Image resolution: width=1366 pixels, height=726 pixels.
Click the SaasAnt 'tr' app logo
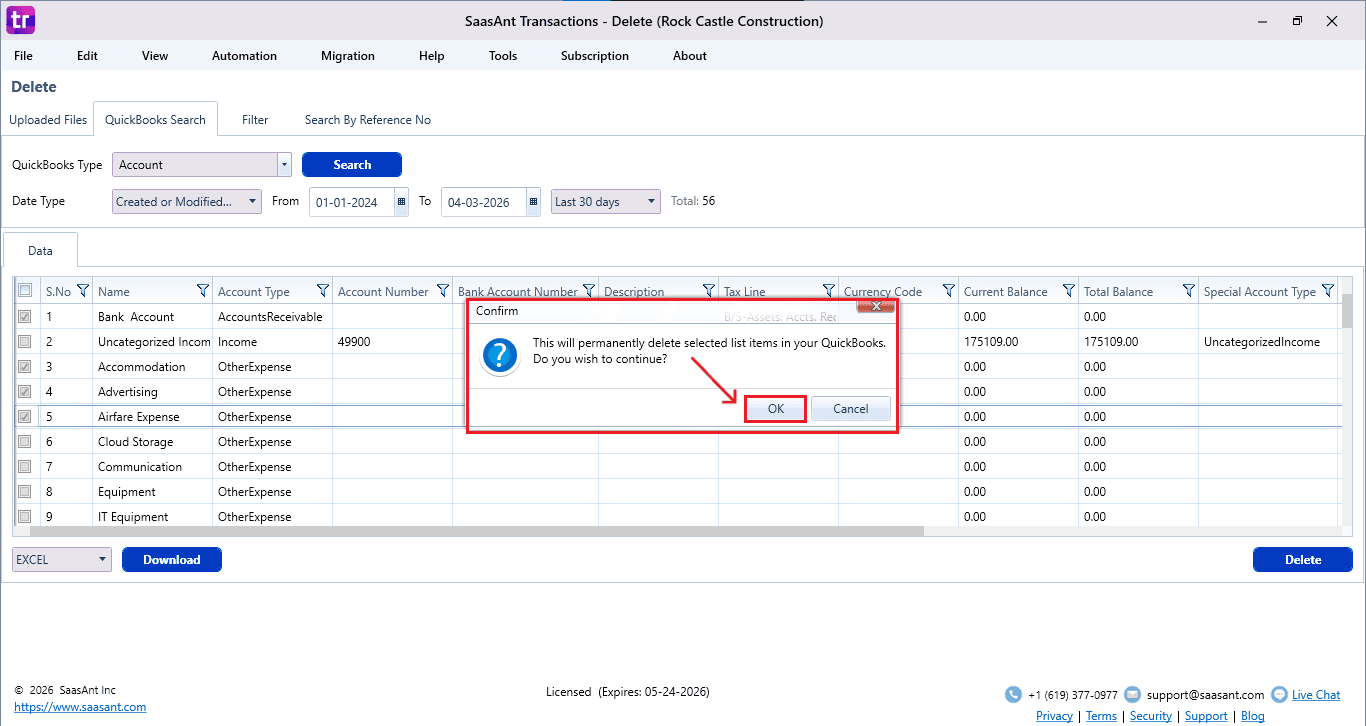(20, 19)
